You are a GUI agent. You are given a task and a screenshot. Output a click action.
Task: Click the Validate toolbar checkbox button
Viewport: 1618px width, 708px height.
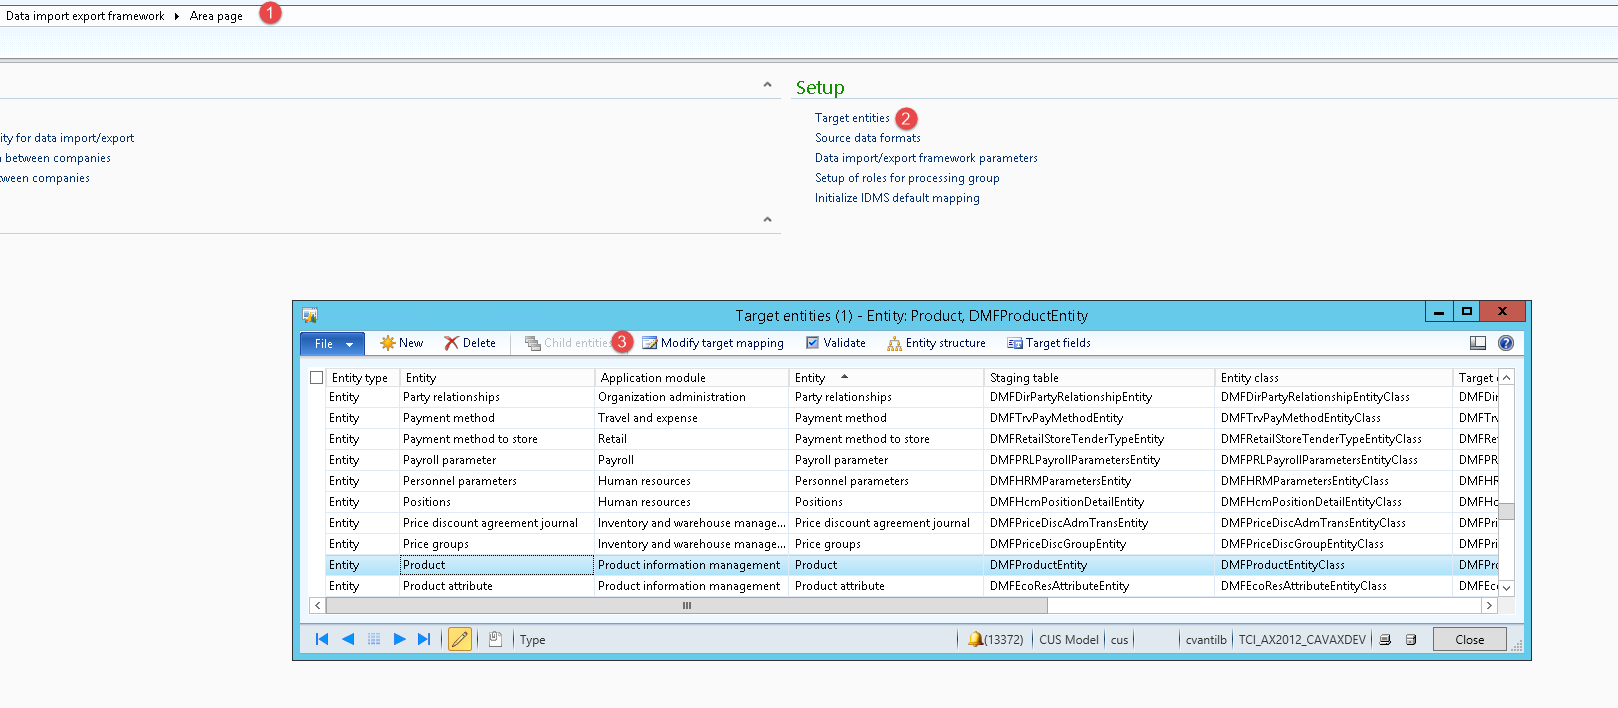tap(836, 343)
